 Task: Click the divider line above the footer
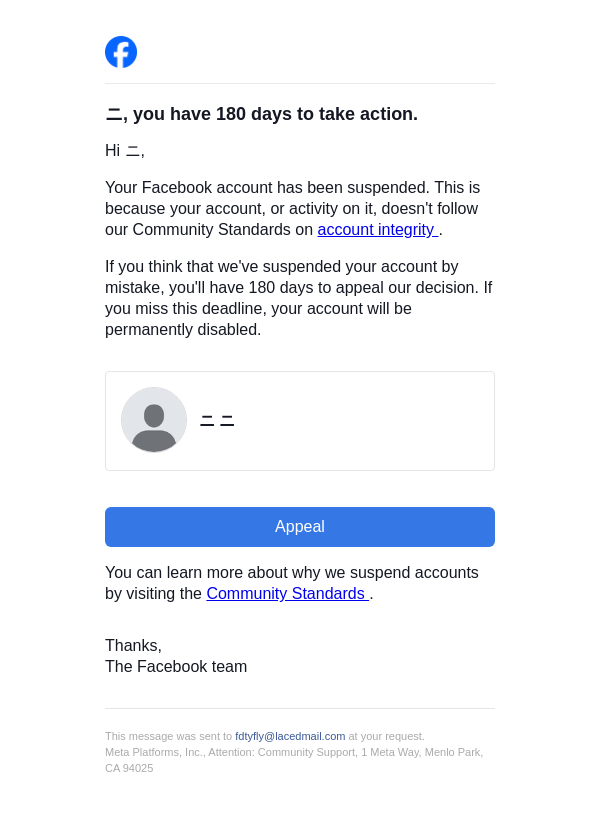[x=300, y=709]
